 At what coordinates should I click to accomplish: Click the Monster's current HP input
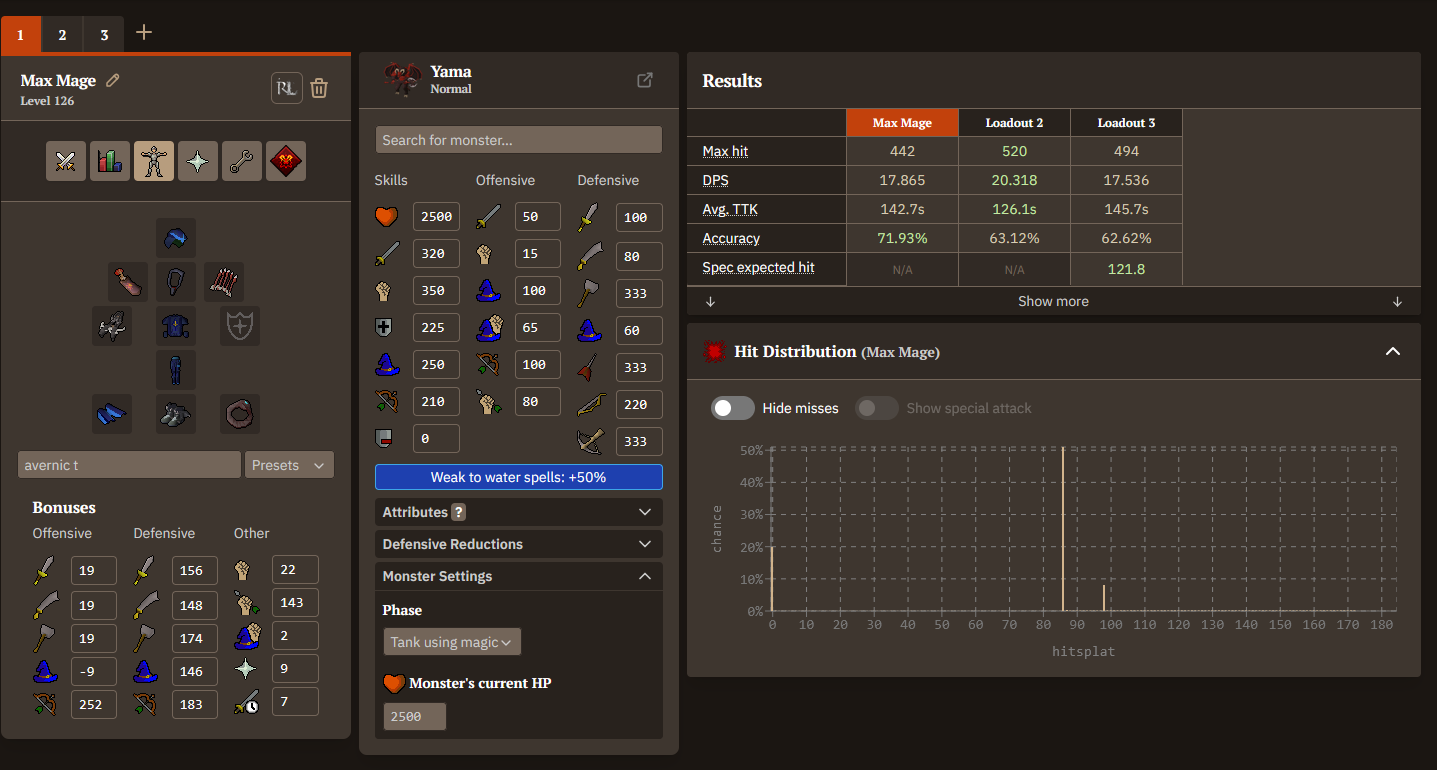point(415,716)
